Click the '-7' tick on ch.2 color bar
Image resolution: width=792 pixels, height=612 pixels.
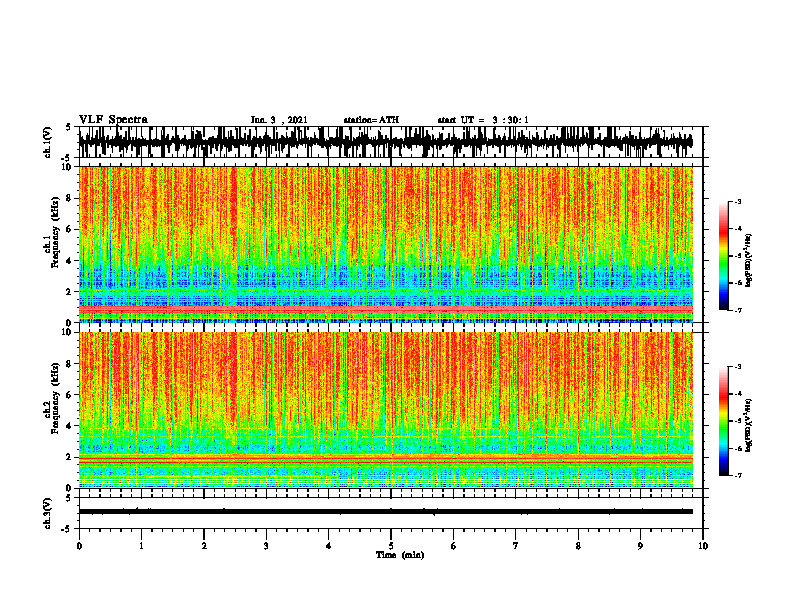point(737,475)
